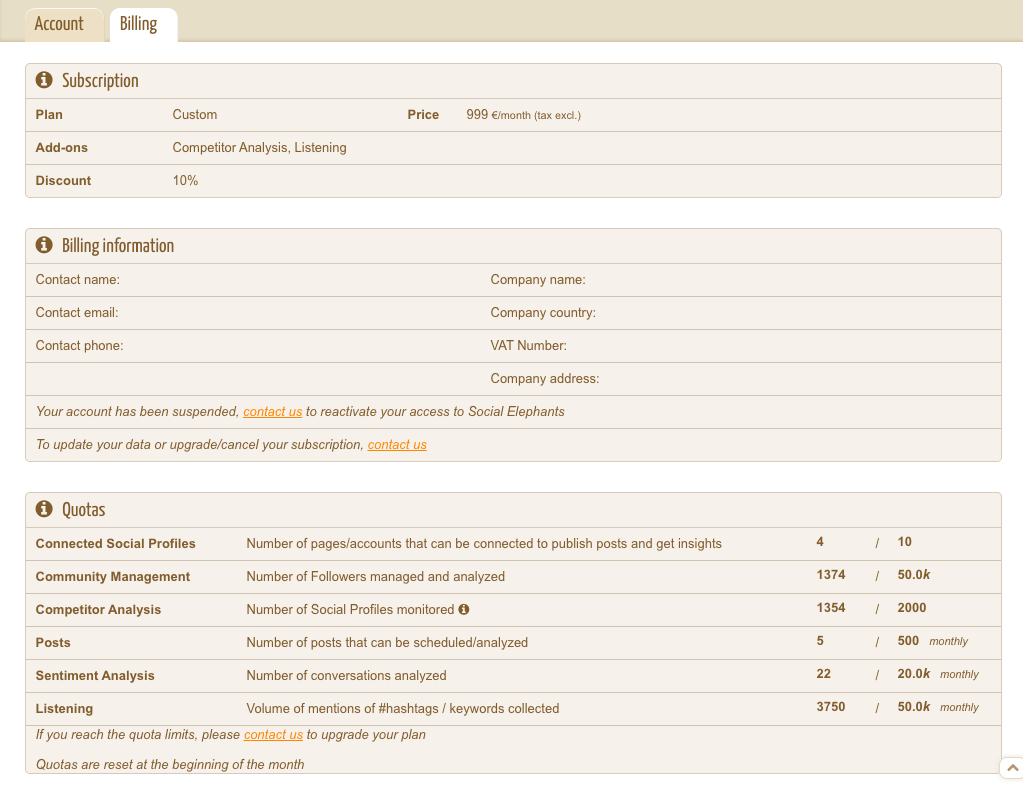Click the 500 monthly posts limit
This screenshot has width=1023, height=798.
click(x=908, y=641)
